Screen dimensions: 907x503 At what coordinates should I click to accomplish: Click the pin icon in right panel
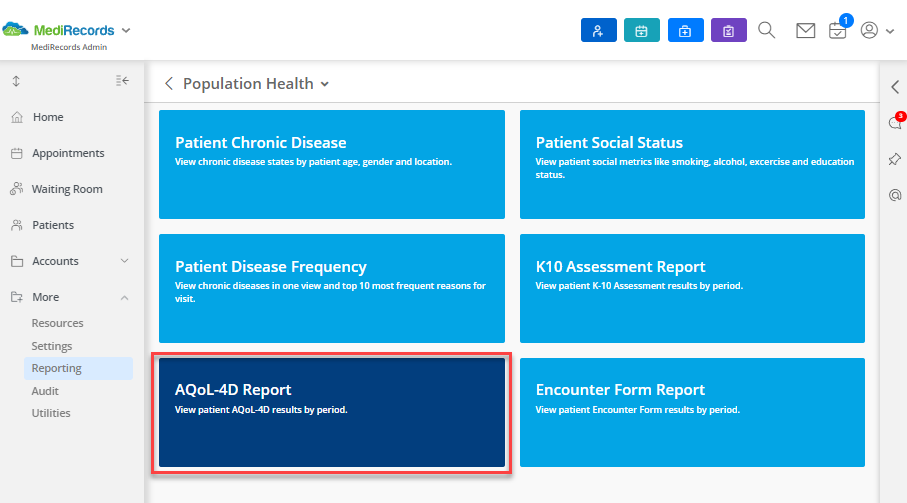point(895,159)
